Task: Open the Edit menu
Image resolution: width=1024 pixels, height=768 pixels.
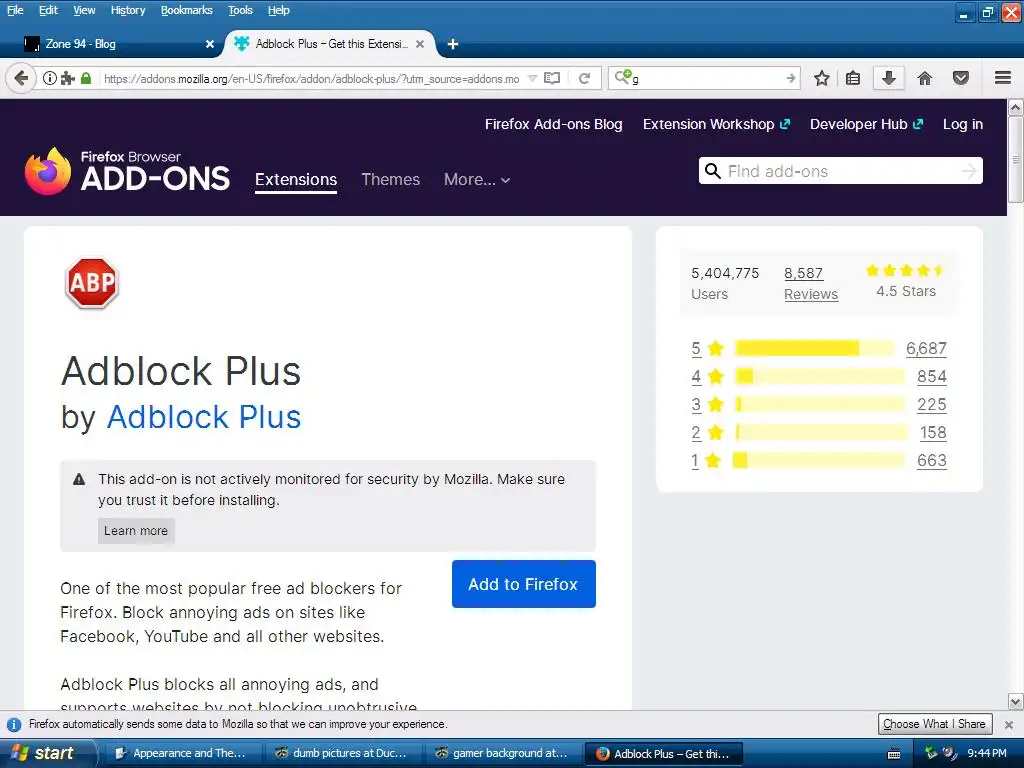Action: coord(48,10)
